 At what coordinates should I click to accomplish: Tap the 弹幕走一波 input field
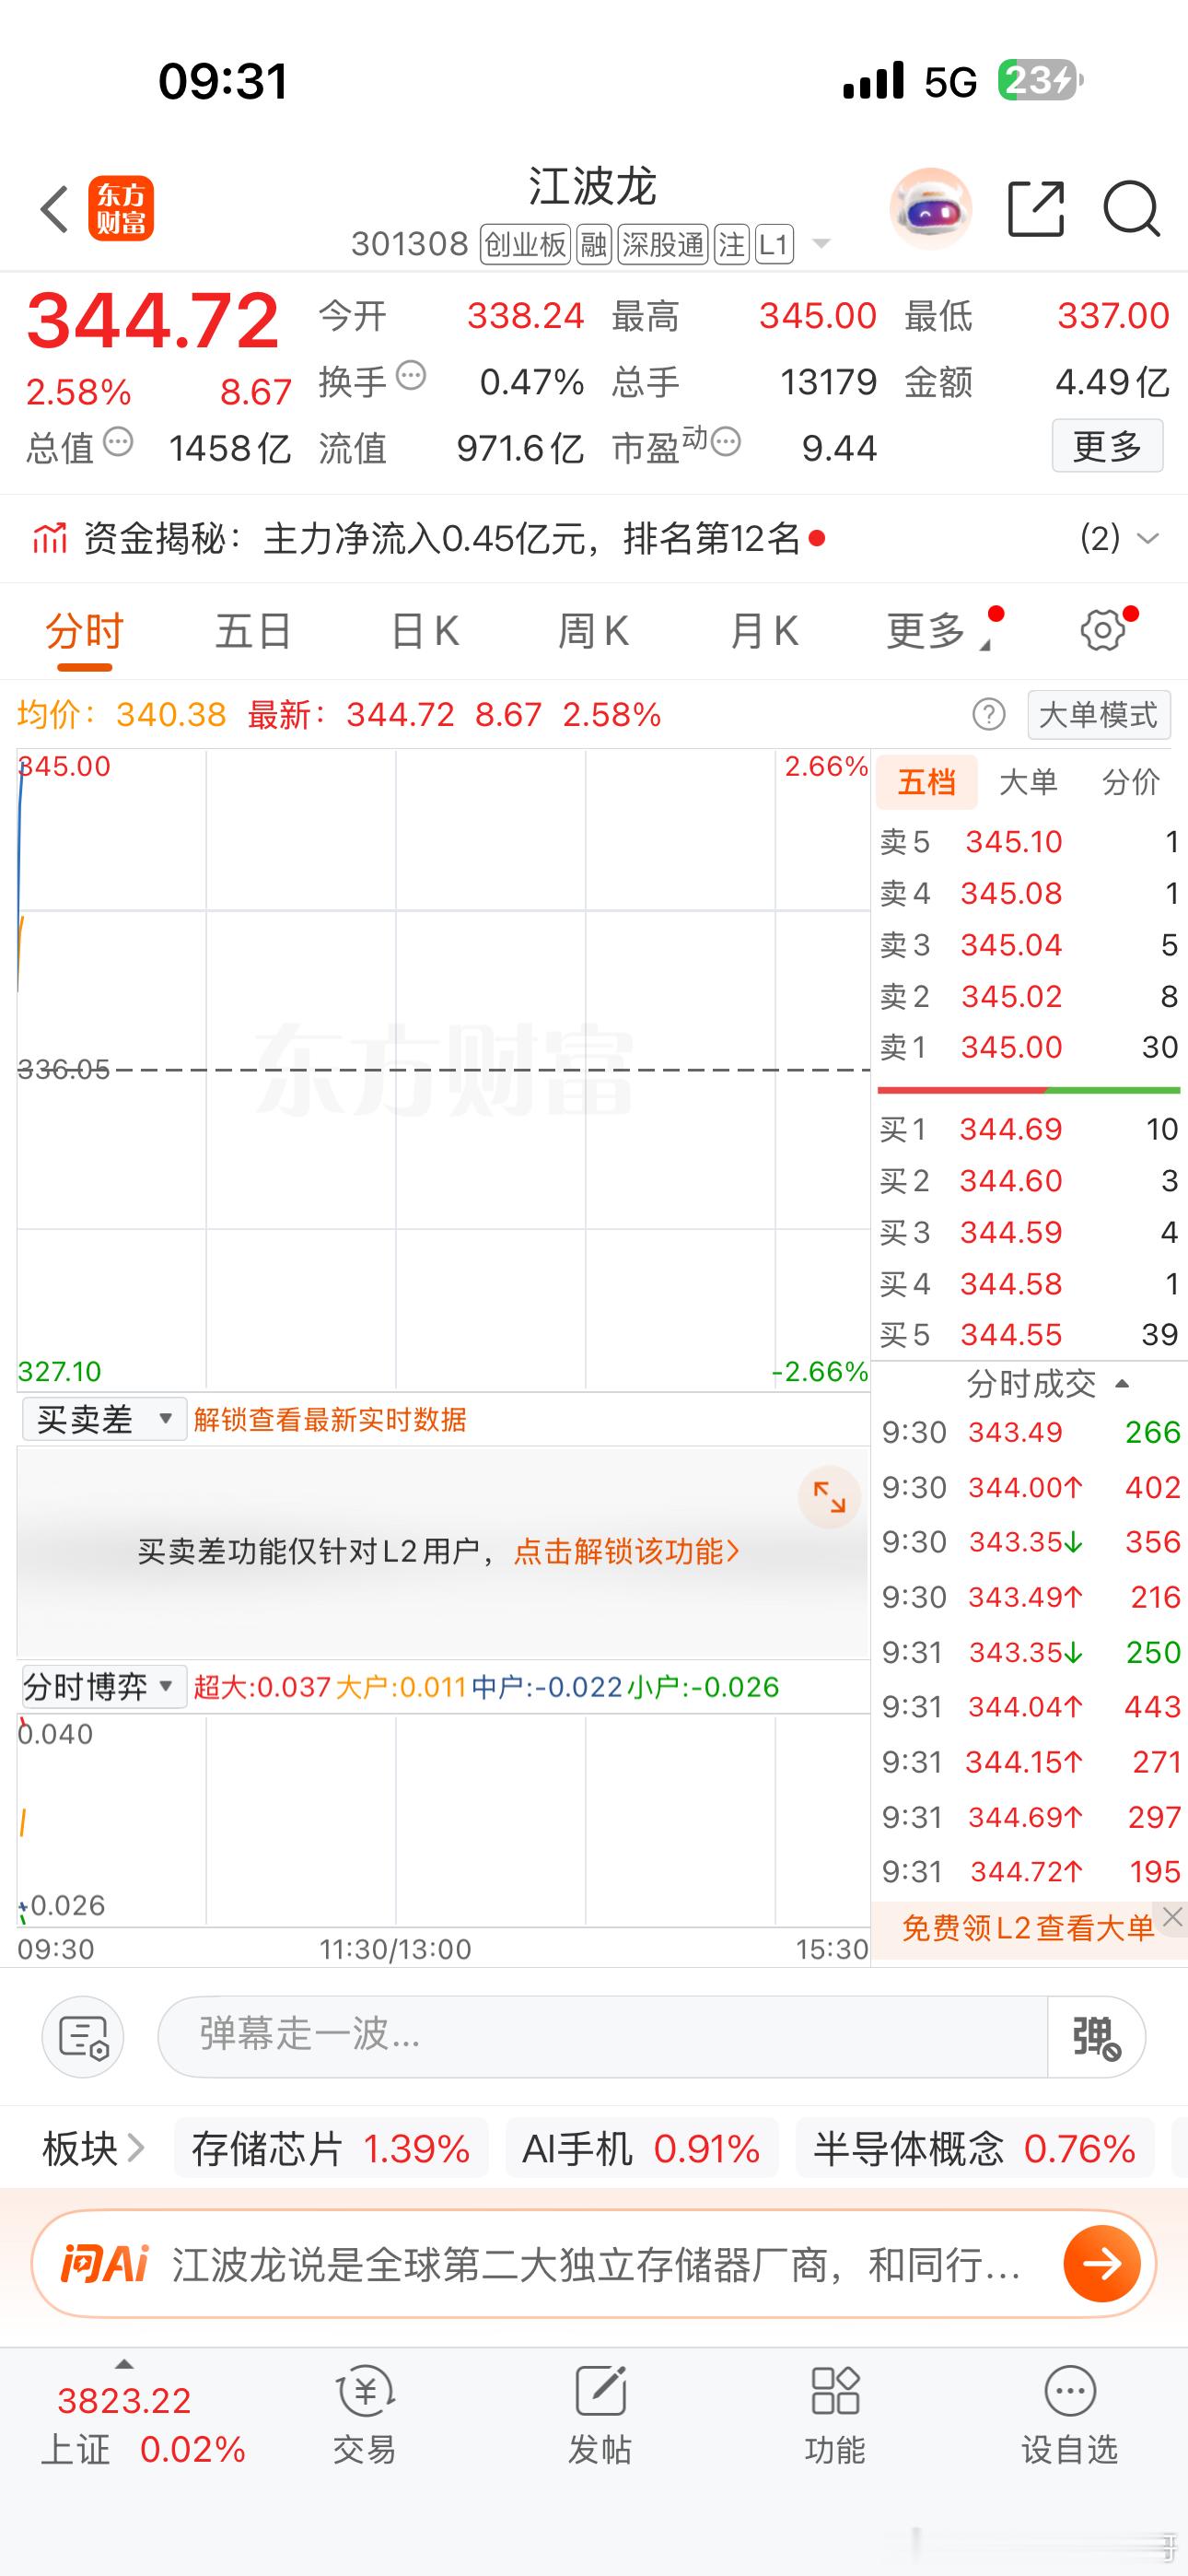[x=603, y=2037]
